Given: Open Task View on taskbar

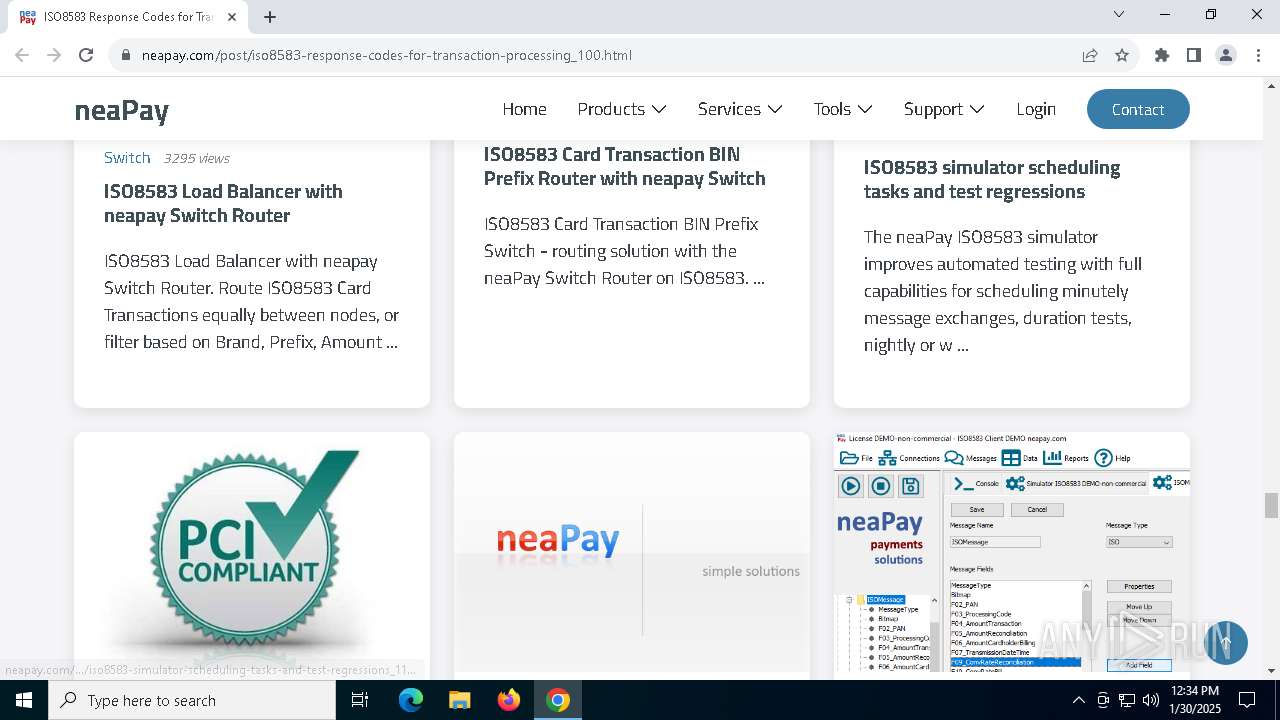Looking at the screenshot, I should point(360,700).
